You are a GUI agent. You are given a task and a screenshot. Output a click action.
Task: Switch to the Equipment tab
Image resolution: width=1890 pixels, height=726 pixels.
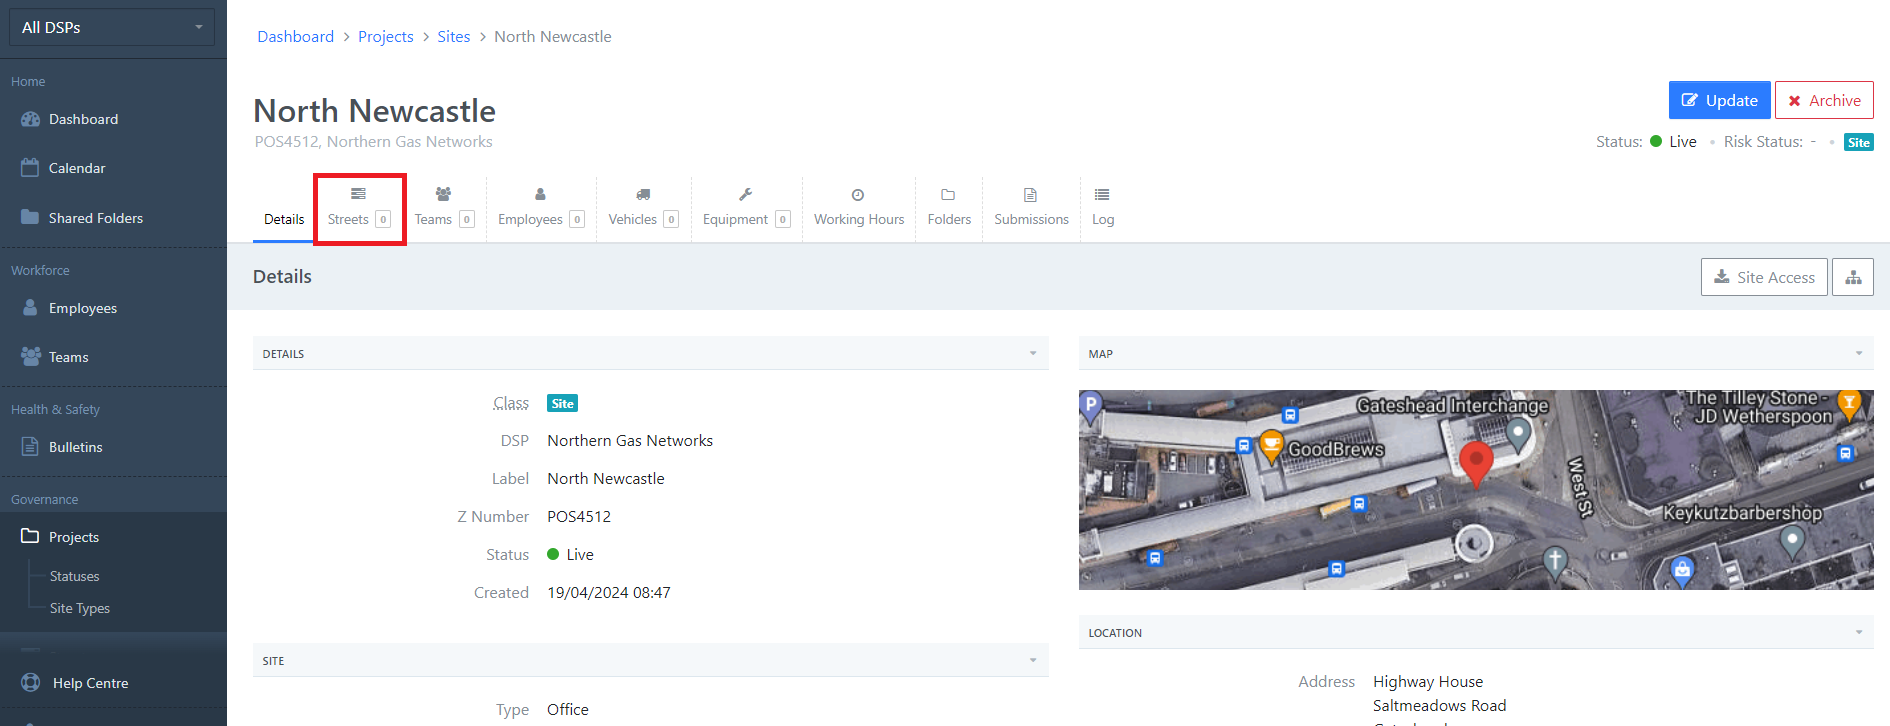coord(747,209)
